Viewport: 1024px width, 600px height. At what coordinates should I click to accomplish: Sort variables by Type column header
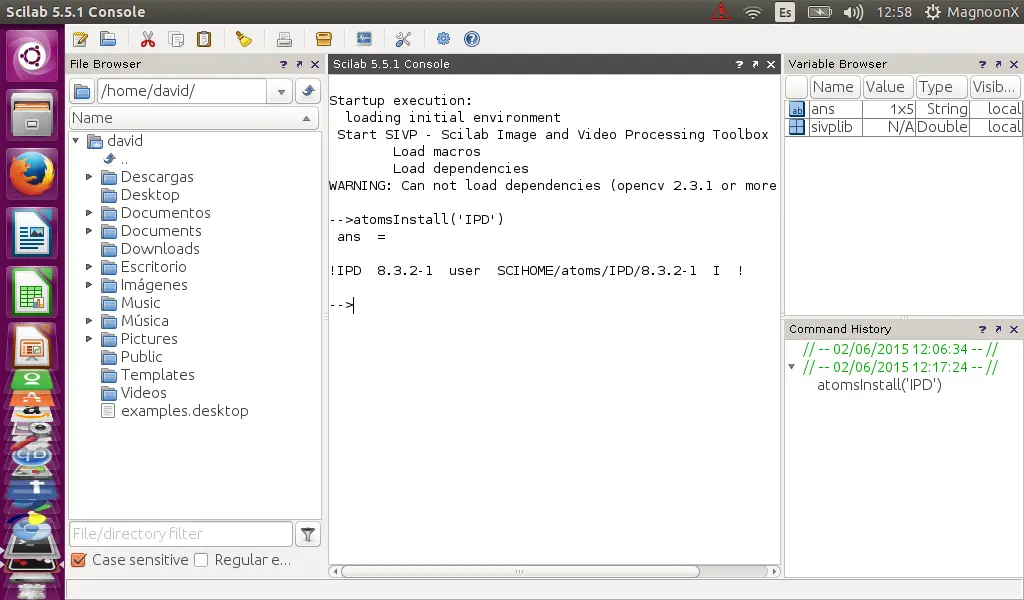pos(942,87)
